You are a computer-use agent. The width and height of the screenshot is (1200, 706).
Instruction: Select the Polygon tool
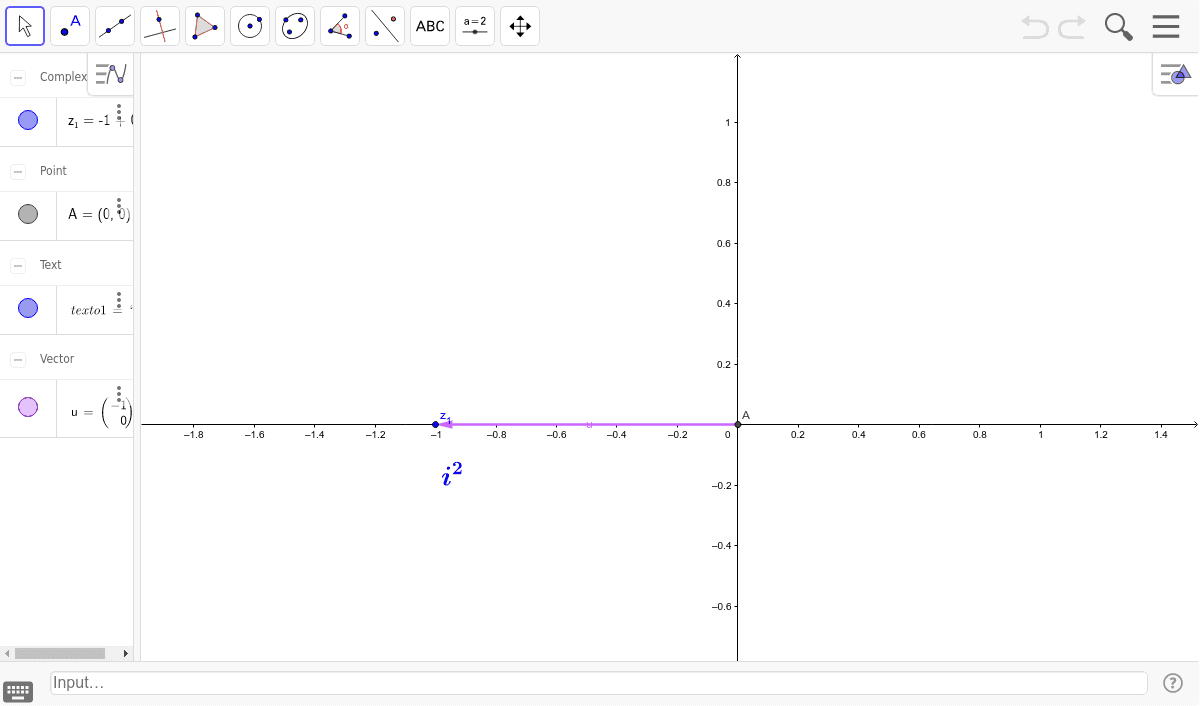[205, 26]
